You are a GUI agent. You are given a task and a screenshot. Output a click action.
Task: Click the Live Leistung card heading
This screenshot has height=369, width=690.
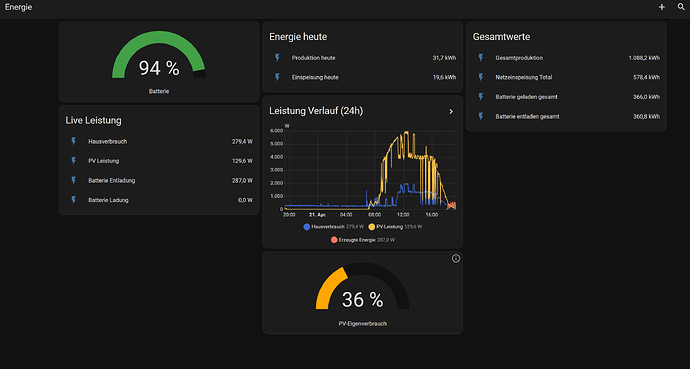point(93,120)
